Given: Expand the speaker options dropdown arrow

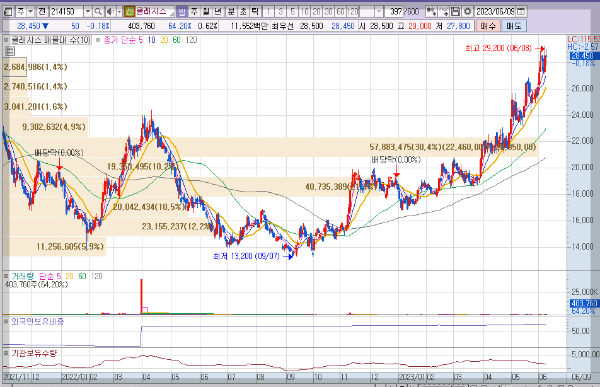Looking at the screenshot, I should pos(119,12).
